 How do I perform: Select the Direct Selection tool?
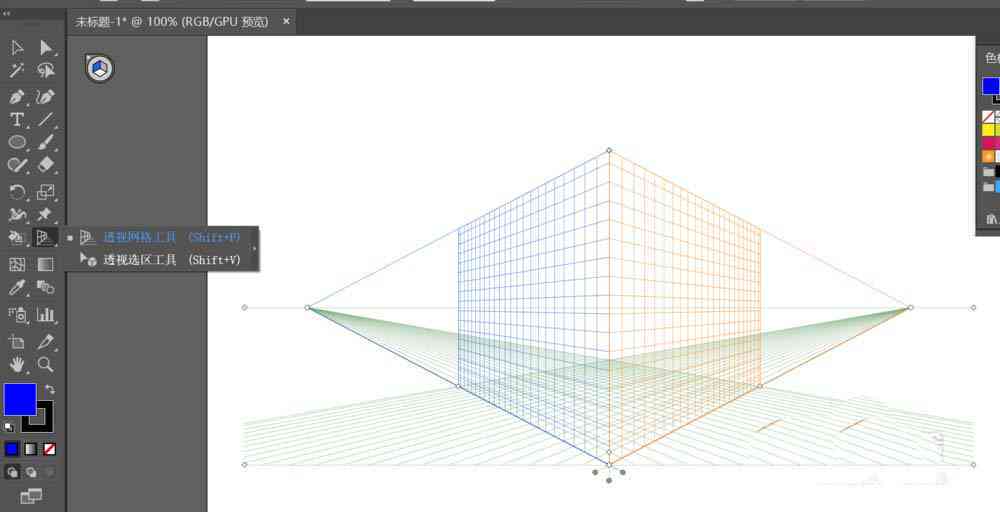(x=46, y=48)
